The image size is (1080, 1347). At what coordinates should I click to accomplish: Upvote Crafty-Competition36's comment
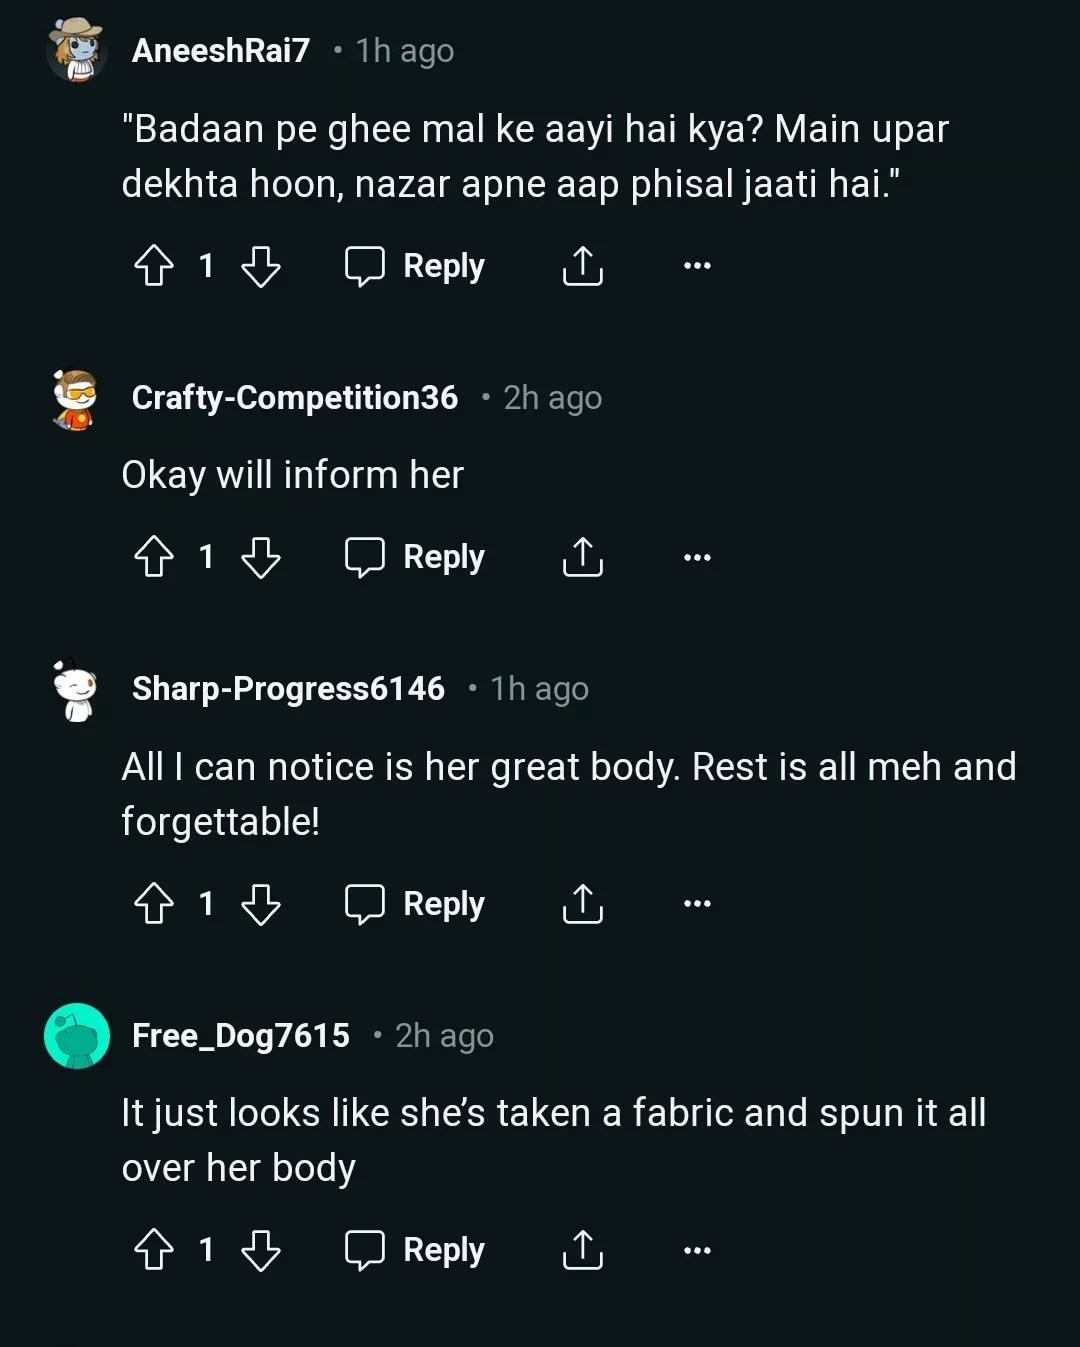154,557
